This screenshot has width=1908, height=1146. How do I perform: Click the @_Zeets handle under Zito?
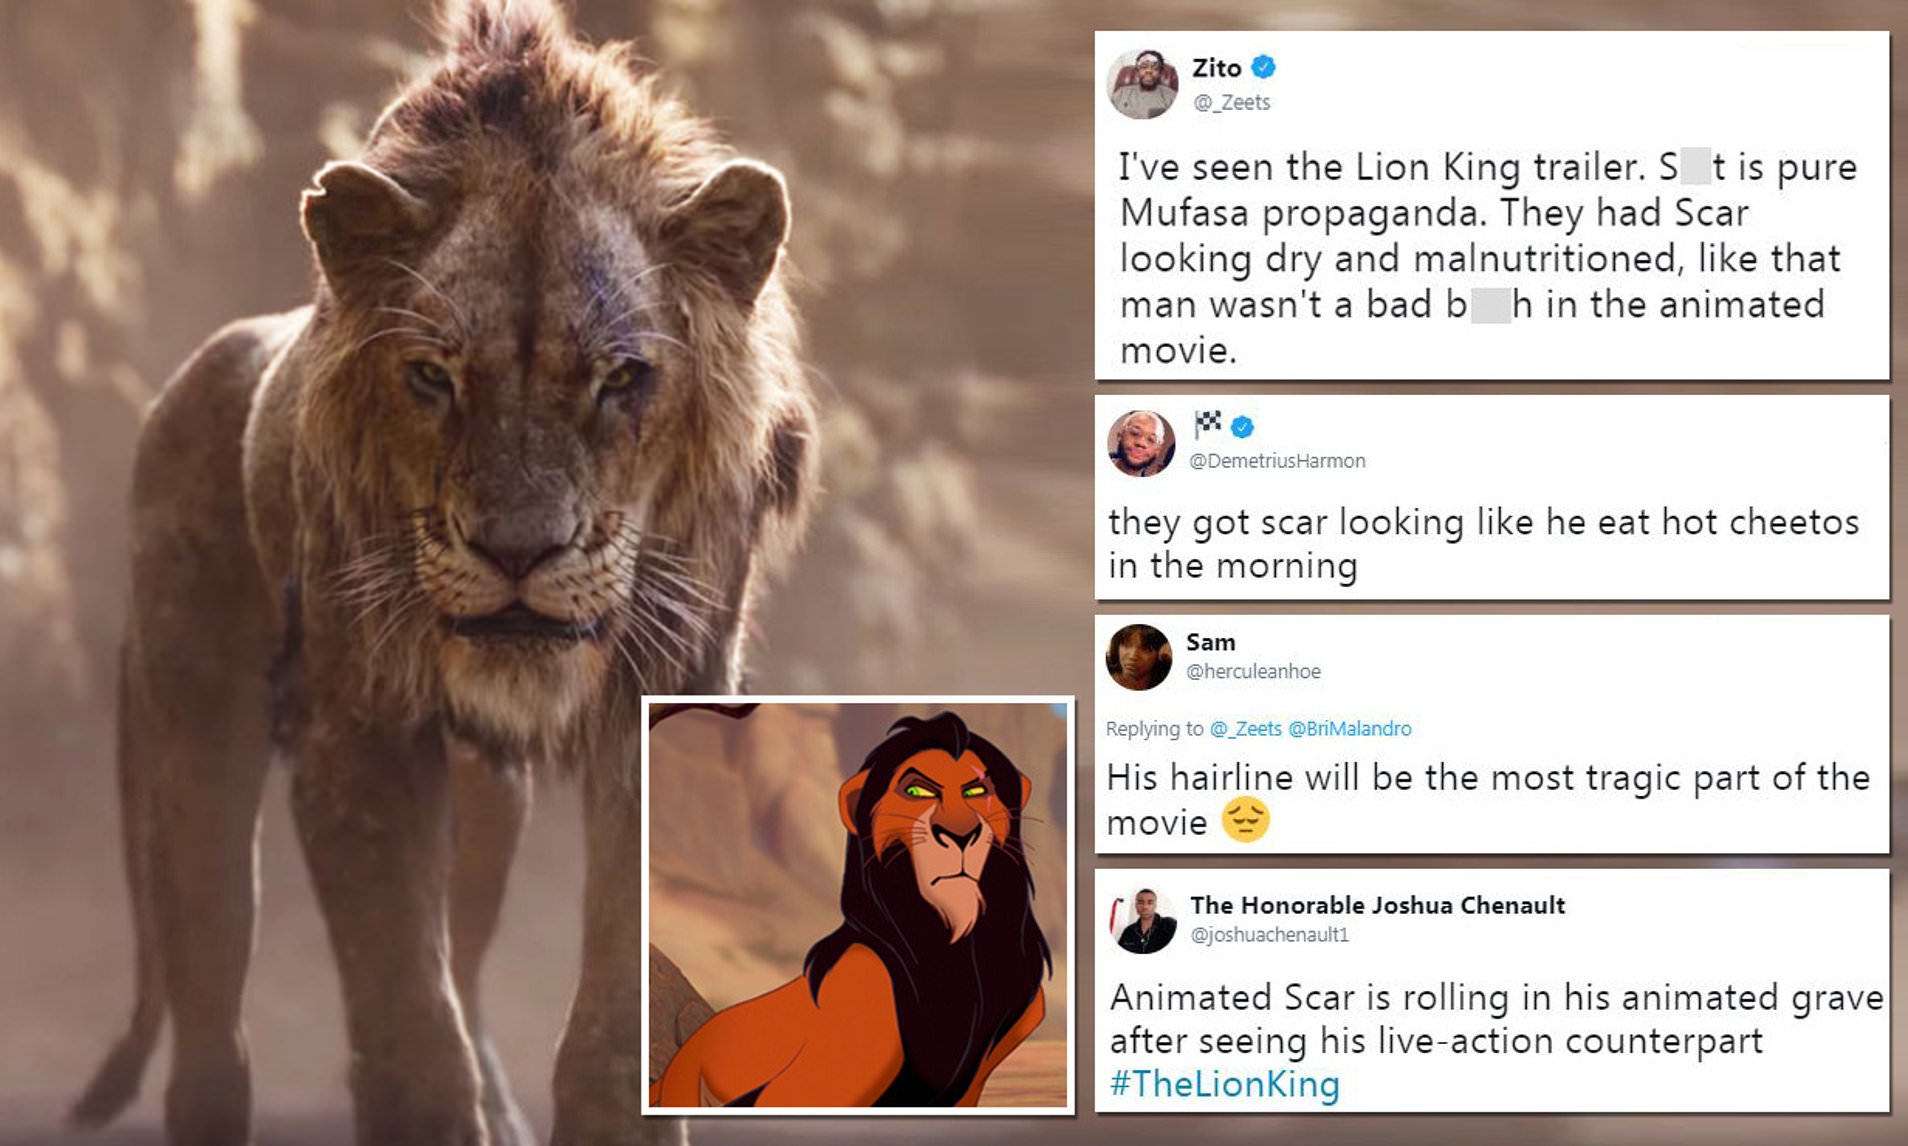1231,102
